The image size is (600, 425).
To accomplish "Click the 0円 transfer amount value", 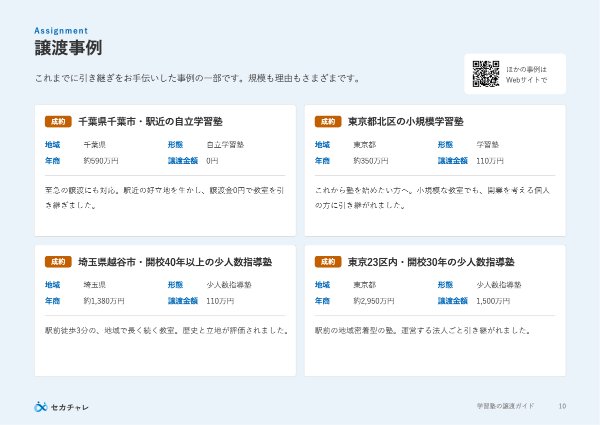I will [212, 161].
